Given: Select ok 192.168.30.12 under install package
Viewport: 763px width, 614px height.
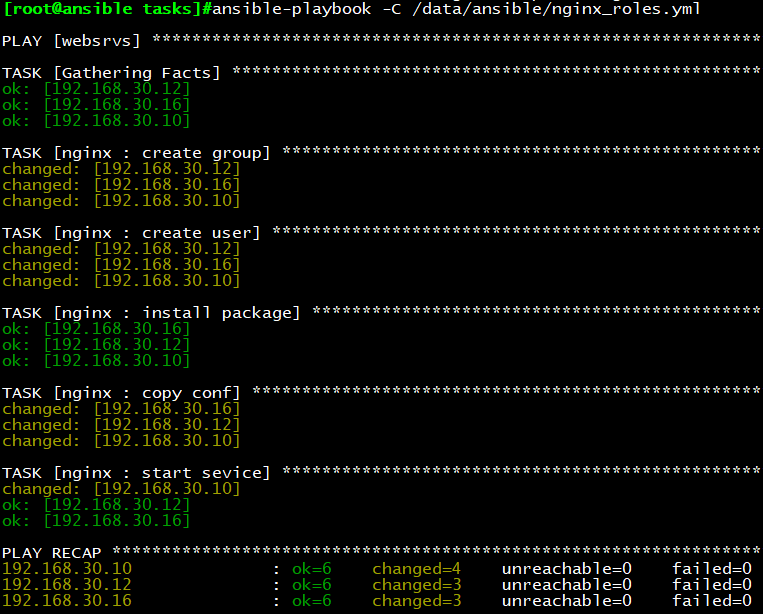Looking at the screenshot, I should pyautogui.click(x=96, y=345).
